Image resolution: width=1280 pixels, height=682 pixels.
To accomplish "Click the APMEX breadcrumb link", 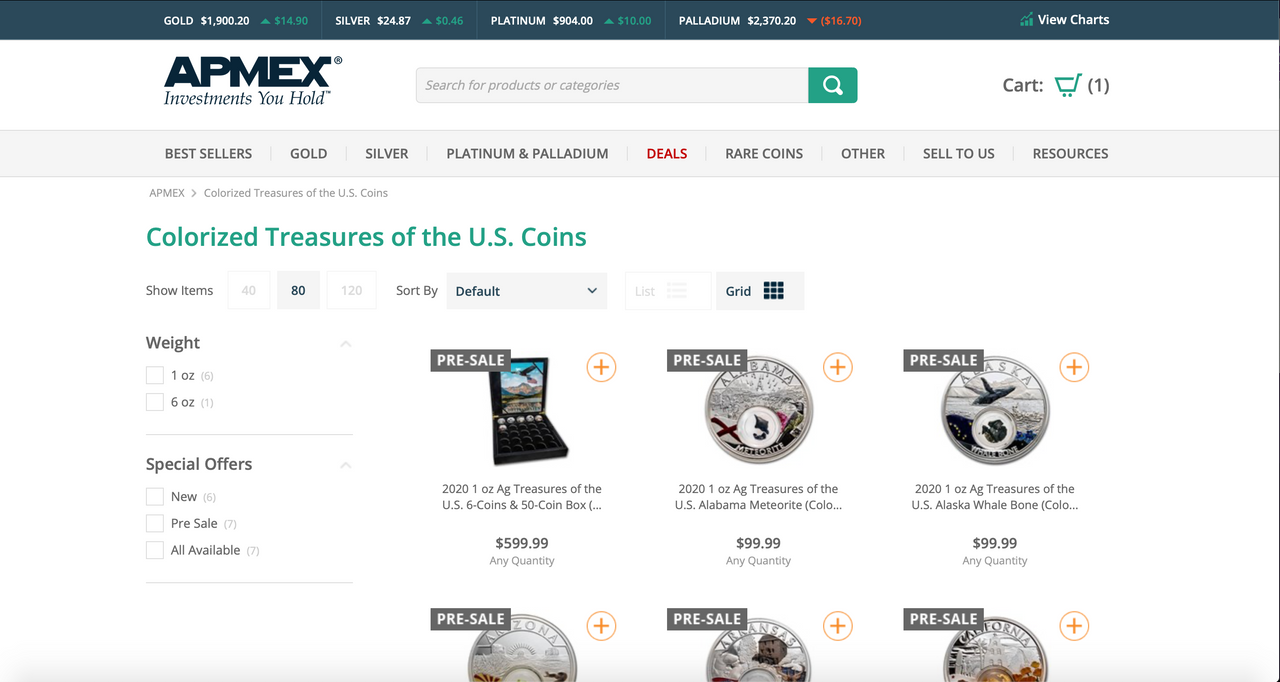I will tap(167, 193).
